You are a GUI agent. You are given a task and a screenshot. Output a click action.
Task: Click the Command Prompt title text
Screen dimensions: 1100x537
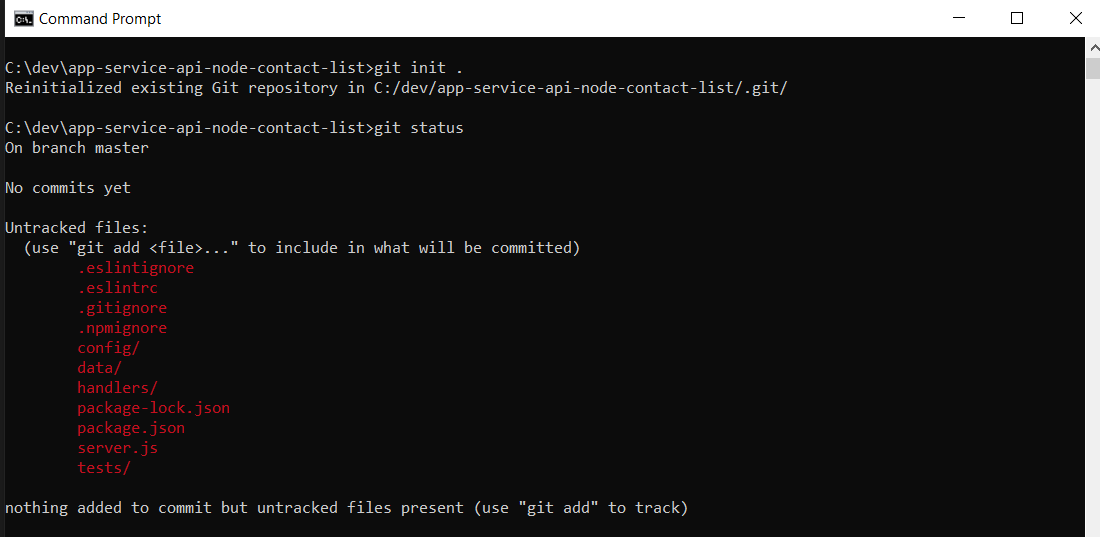100,19
